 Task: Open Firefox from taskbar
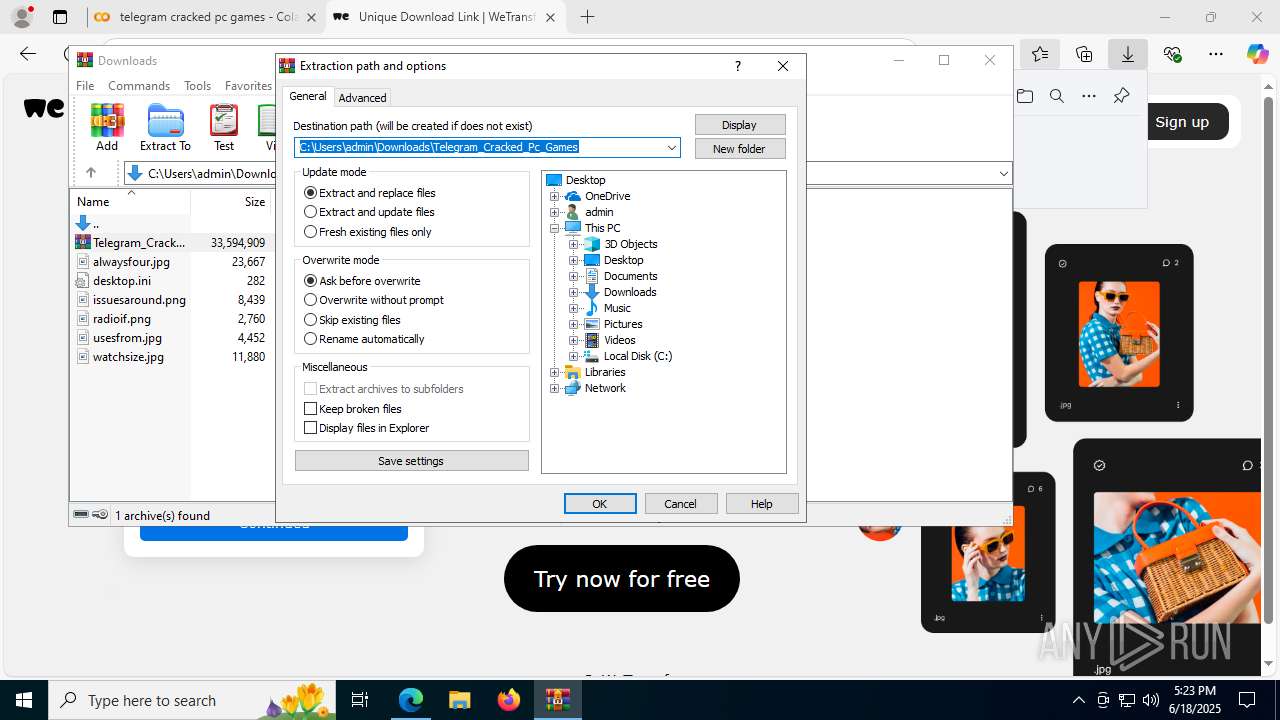click(x=509, y=700)
